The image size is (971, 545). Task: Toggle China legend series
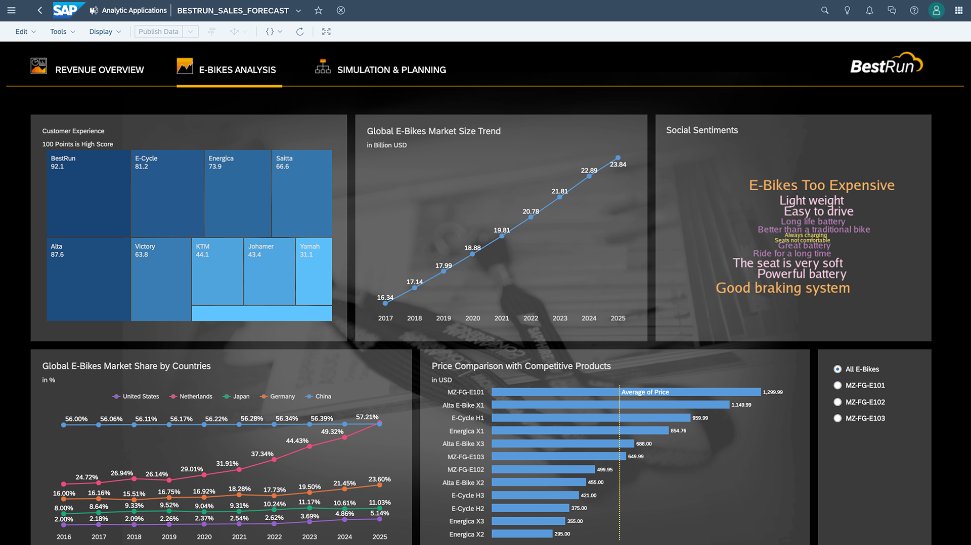click(319, 396)
